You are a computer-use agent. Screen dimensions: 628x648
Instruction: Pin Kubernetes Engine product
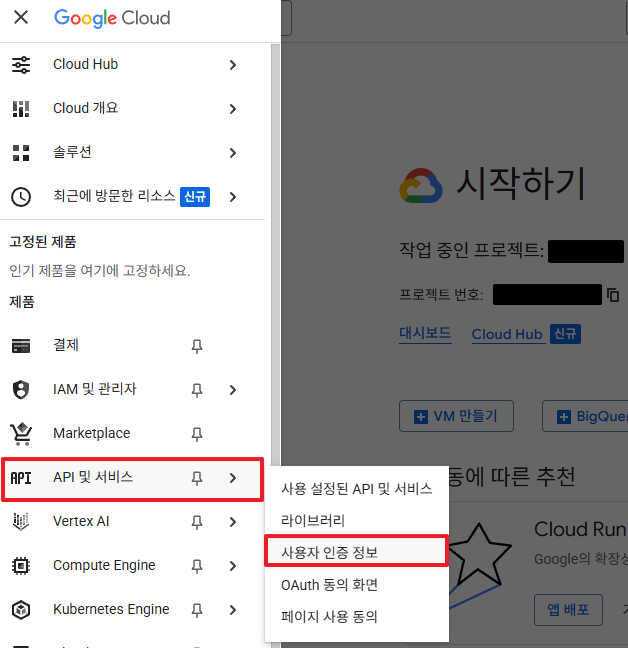(197, 610)
